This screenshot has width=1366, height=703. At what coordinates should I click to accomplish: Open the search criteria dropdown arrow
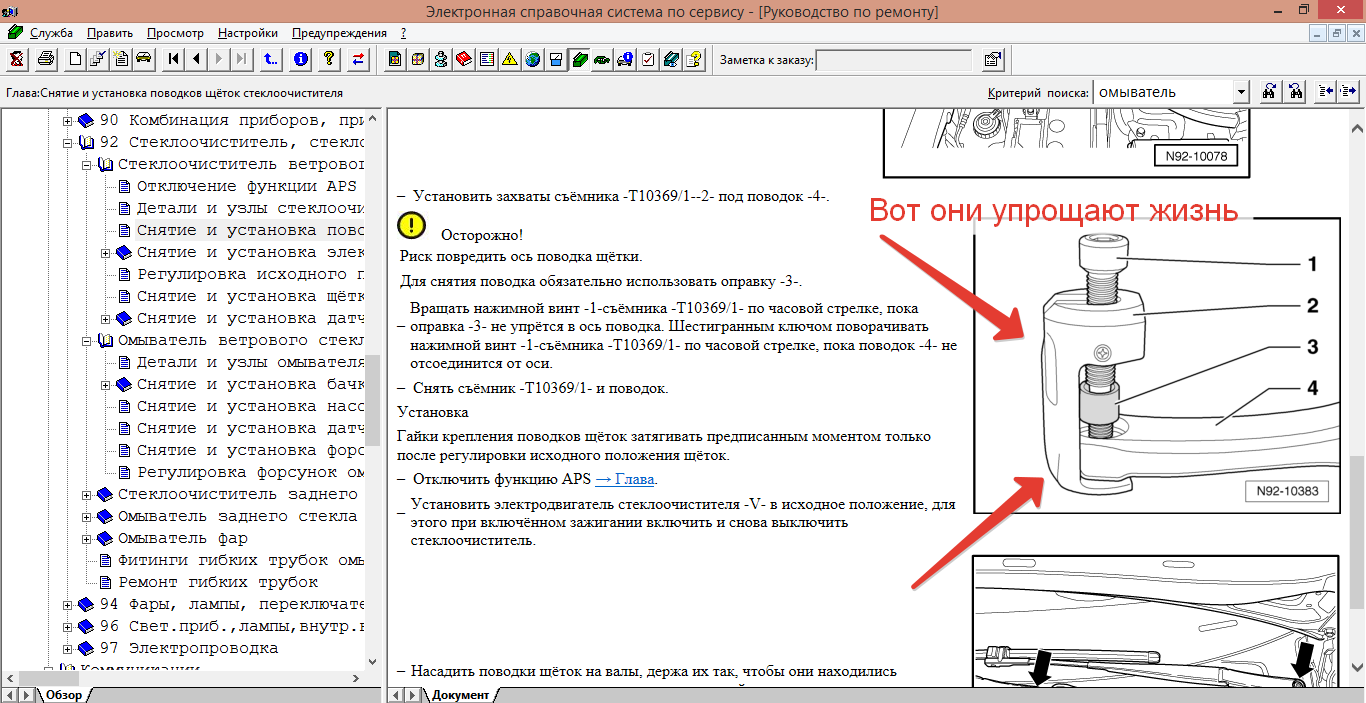pyautogui.click(x=1241, y=92)
